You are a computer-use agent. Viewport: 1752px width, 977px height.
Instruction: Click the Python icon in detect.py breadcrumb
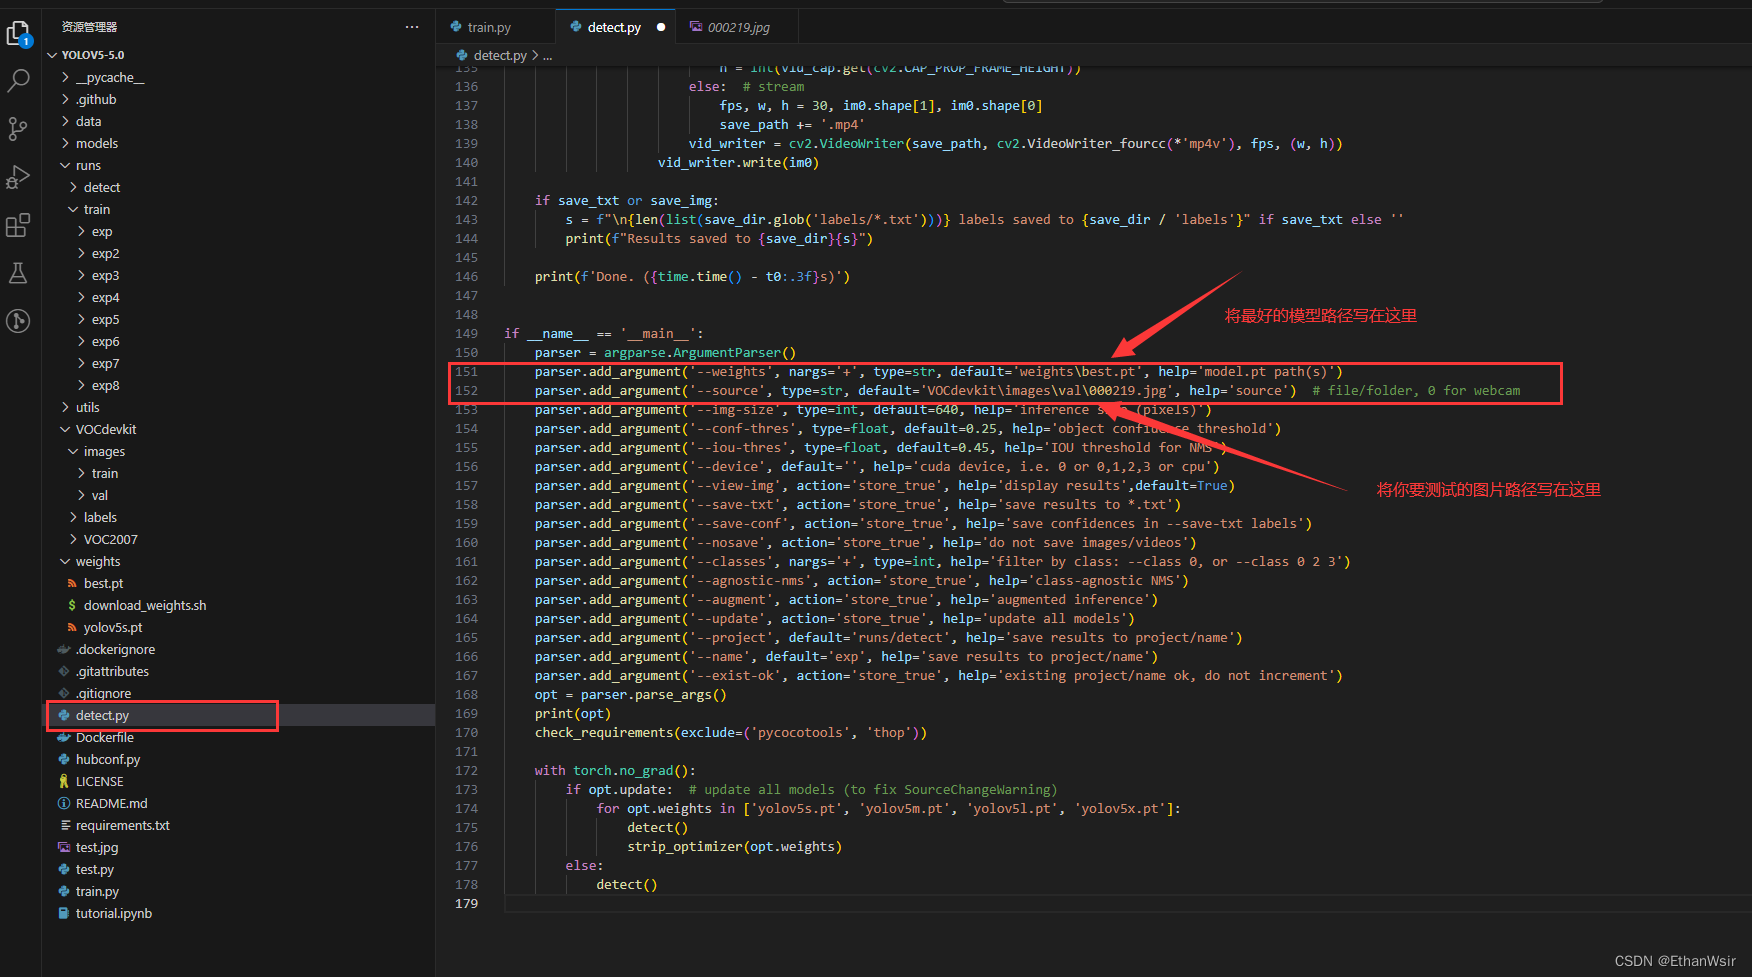[462, 55]
